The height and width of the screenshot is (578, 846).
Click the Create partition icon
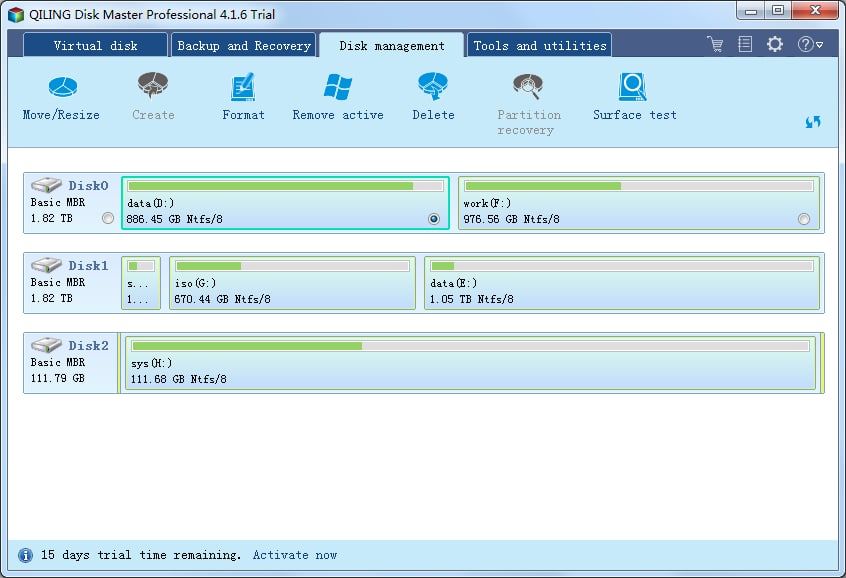153,85
